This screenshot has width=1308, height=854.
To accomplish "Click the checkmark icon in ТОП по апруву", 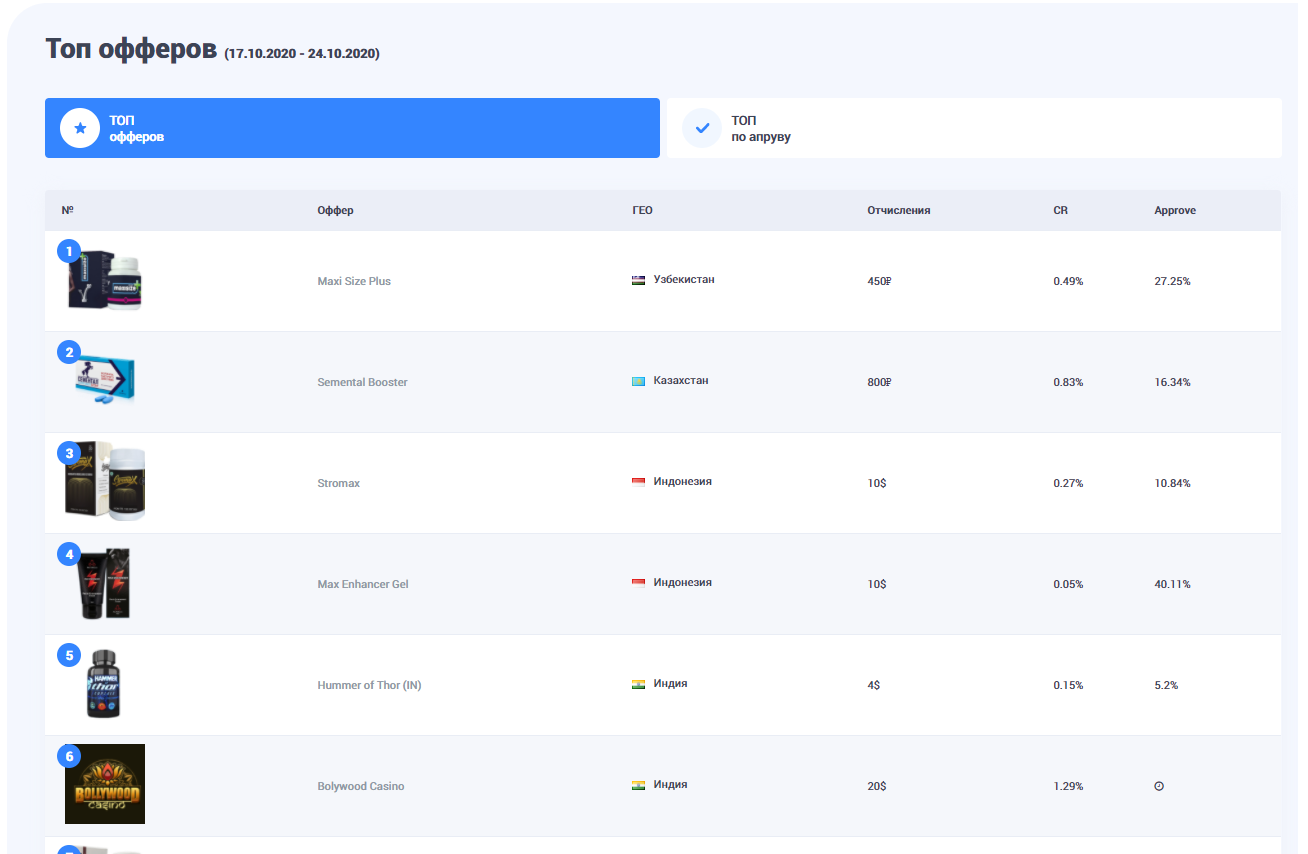I will coord(702,128).
